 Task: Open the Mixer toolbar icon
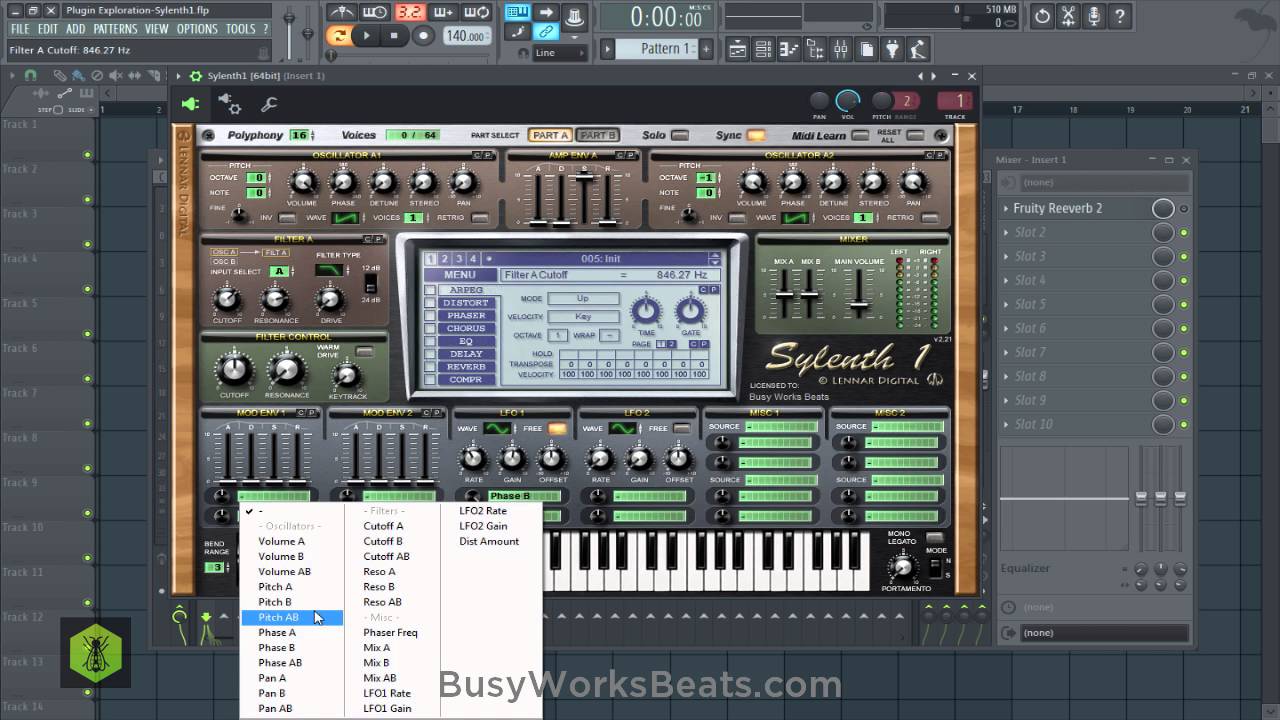840,49
